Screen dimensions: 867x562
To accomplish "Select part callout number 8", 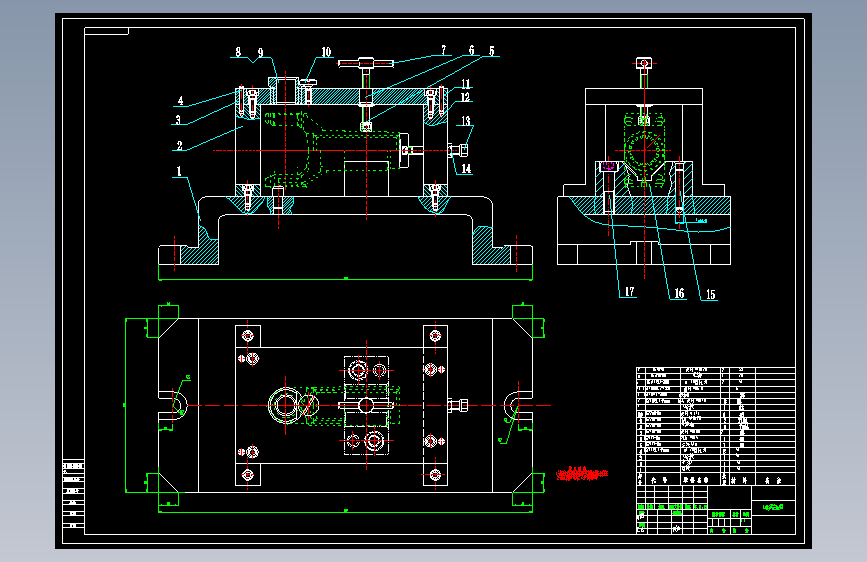I will 238,52.
